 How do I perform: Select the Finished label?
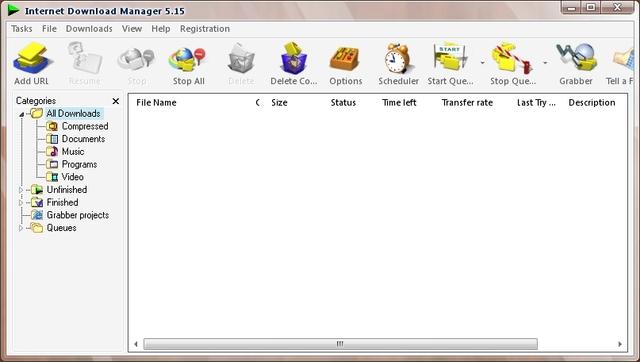(62, 202)
